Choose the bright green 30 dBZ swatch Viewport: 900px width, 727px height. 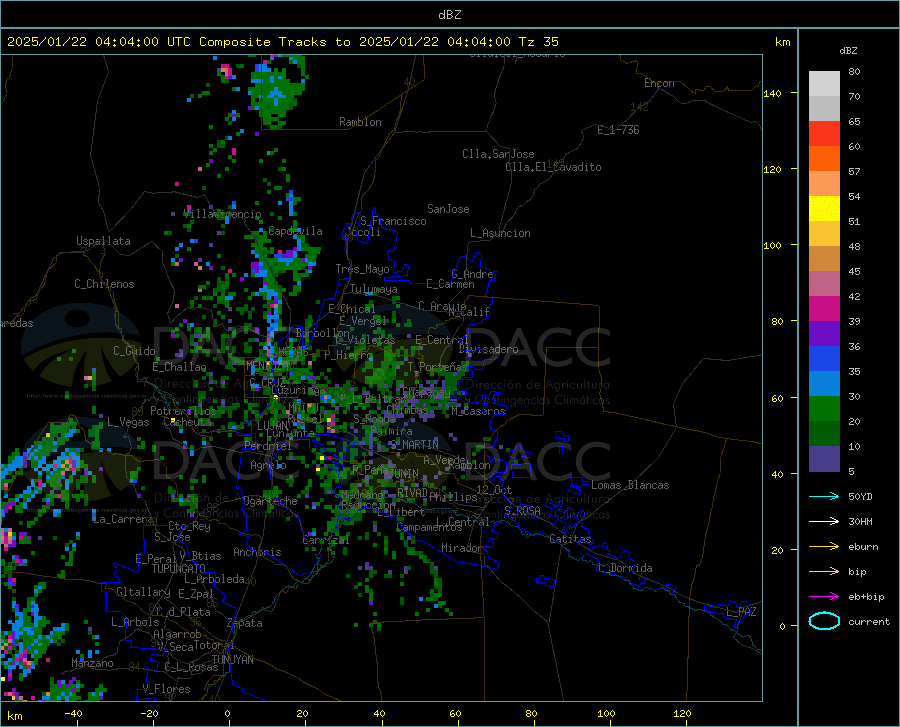click(x=824, y=409)
